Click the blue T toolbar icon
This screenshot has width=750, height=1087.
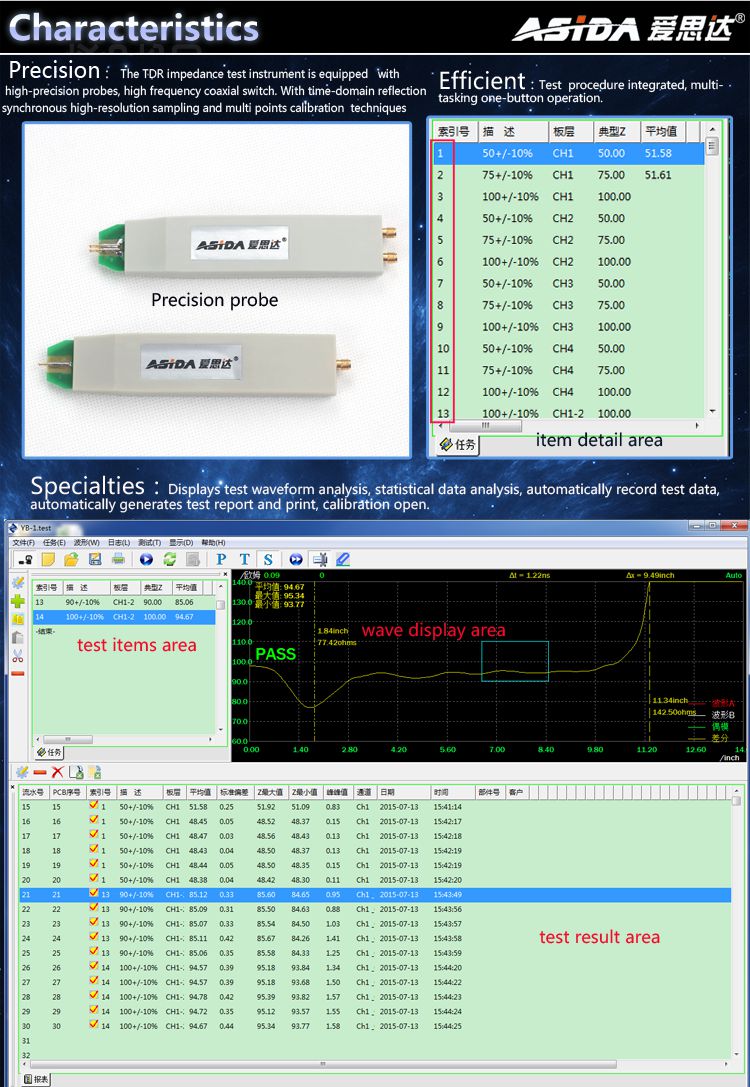[x=244, y=559]
